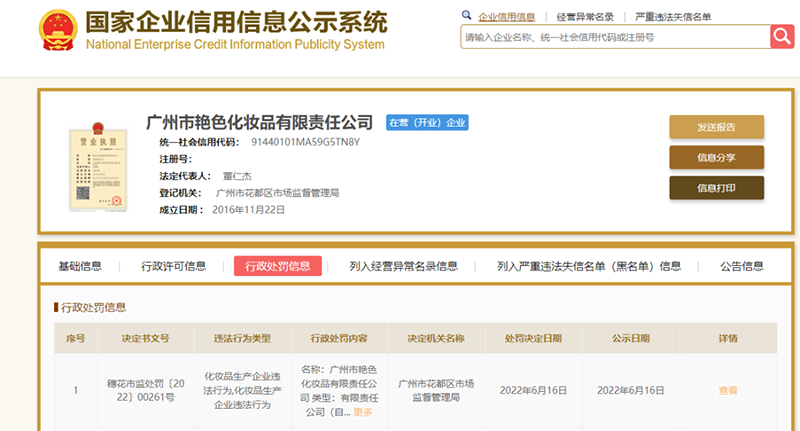Click the 信息打印 button
Viewport: 800px width, 431px height.
(716, 188)
